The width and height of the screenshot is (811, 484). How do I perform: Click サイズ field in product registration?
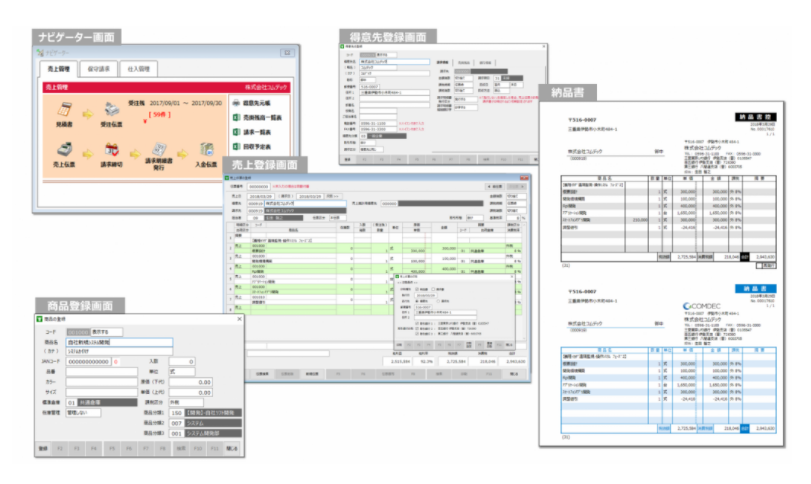(x=101, y=392)
